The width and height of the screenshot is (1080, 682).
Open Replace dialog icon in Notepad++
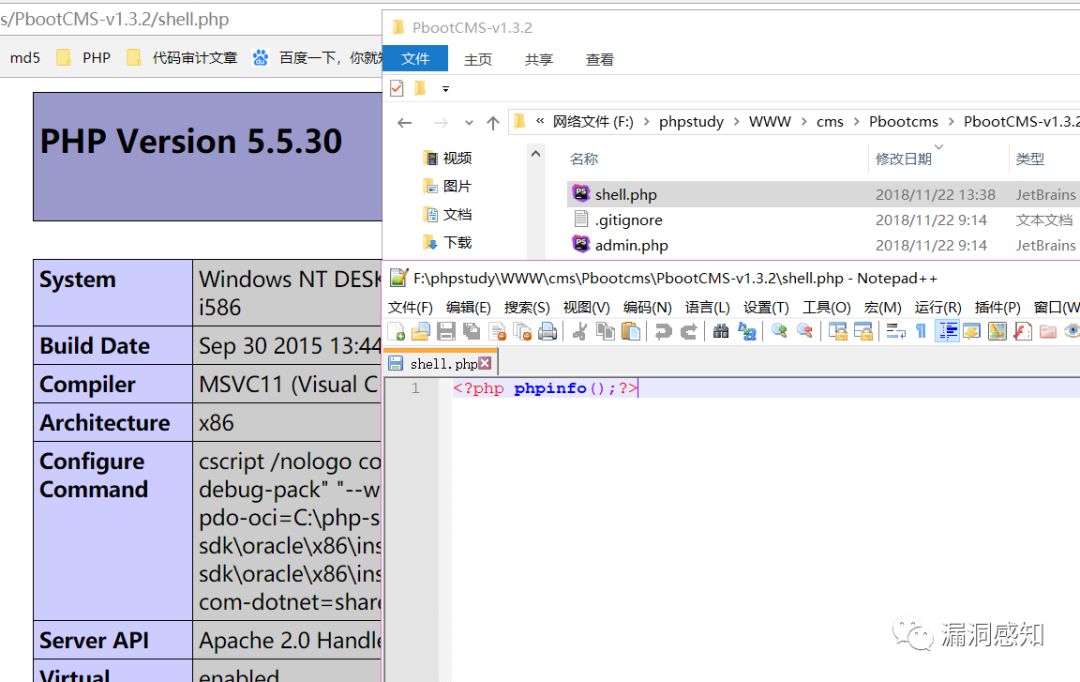tap(747, 332)
